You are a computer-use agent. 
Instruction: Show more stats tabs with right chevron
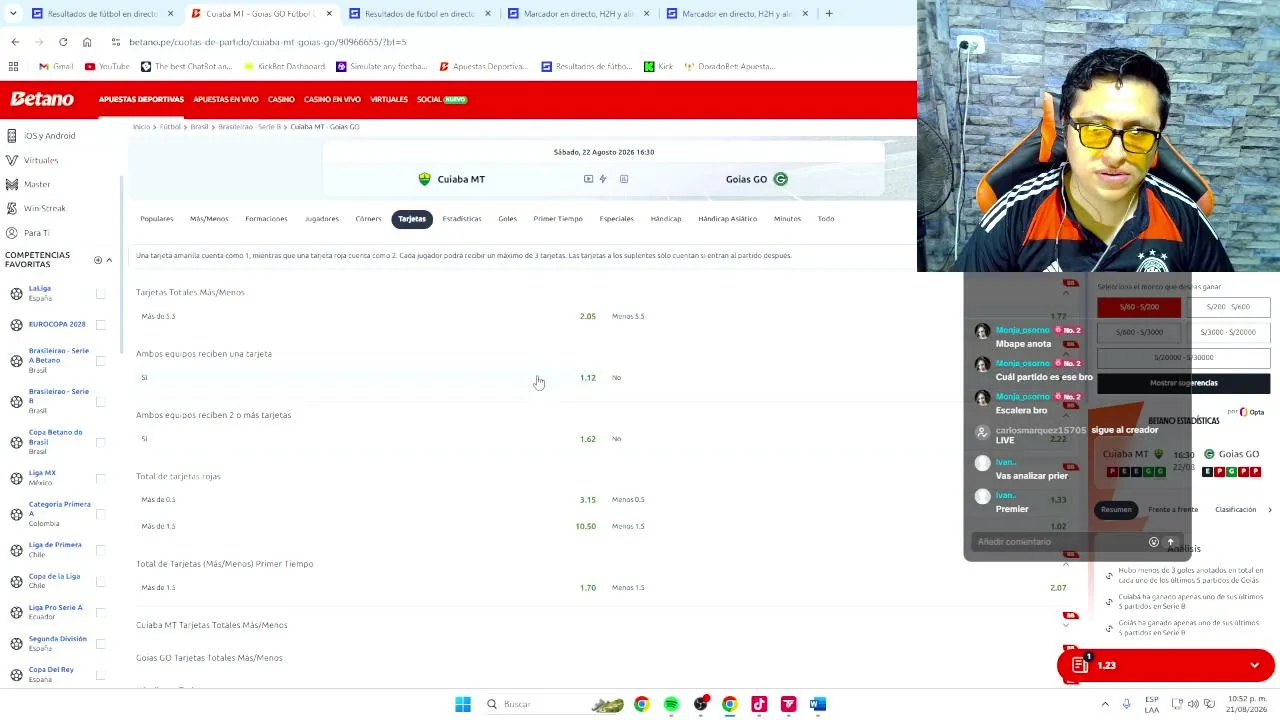click(1270, 510)
